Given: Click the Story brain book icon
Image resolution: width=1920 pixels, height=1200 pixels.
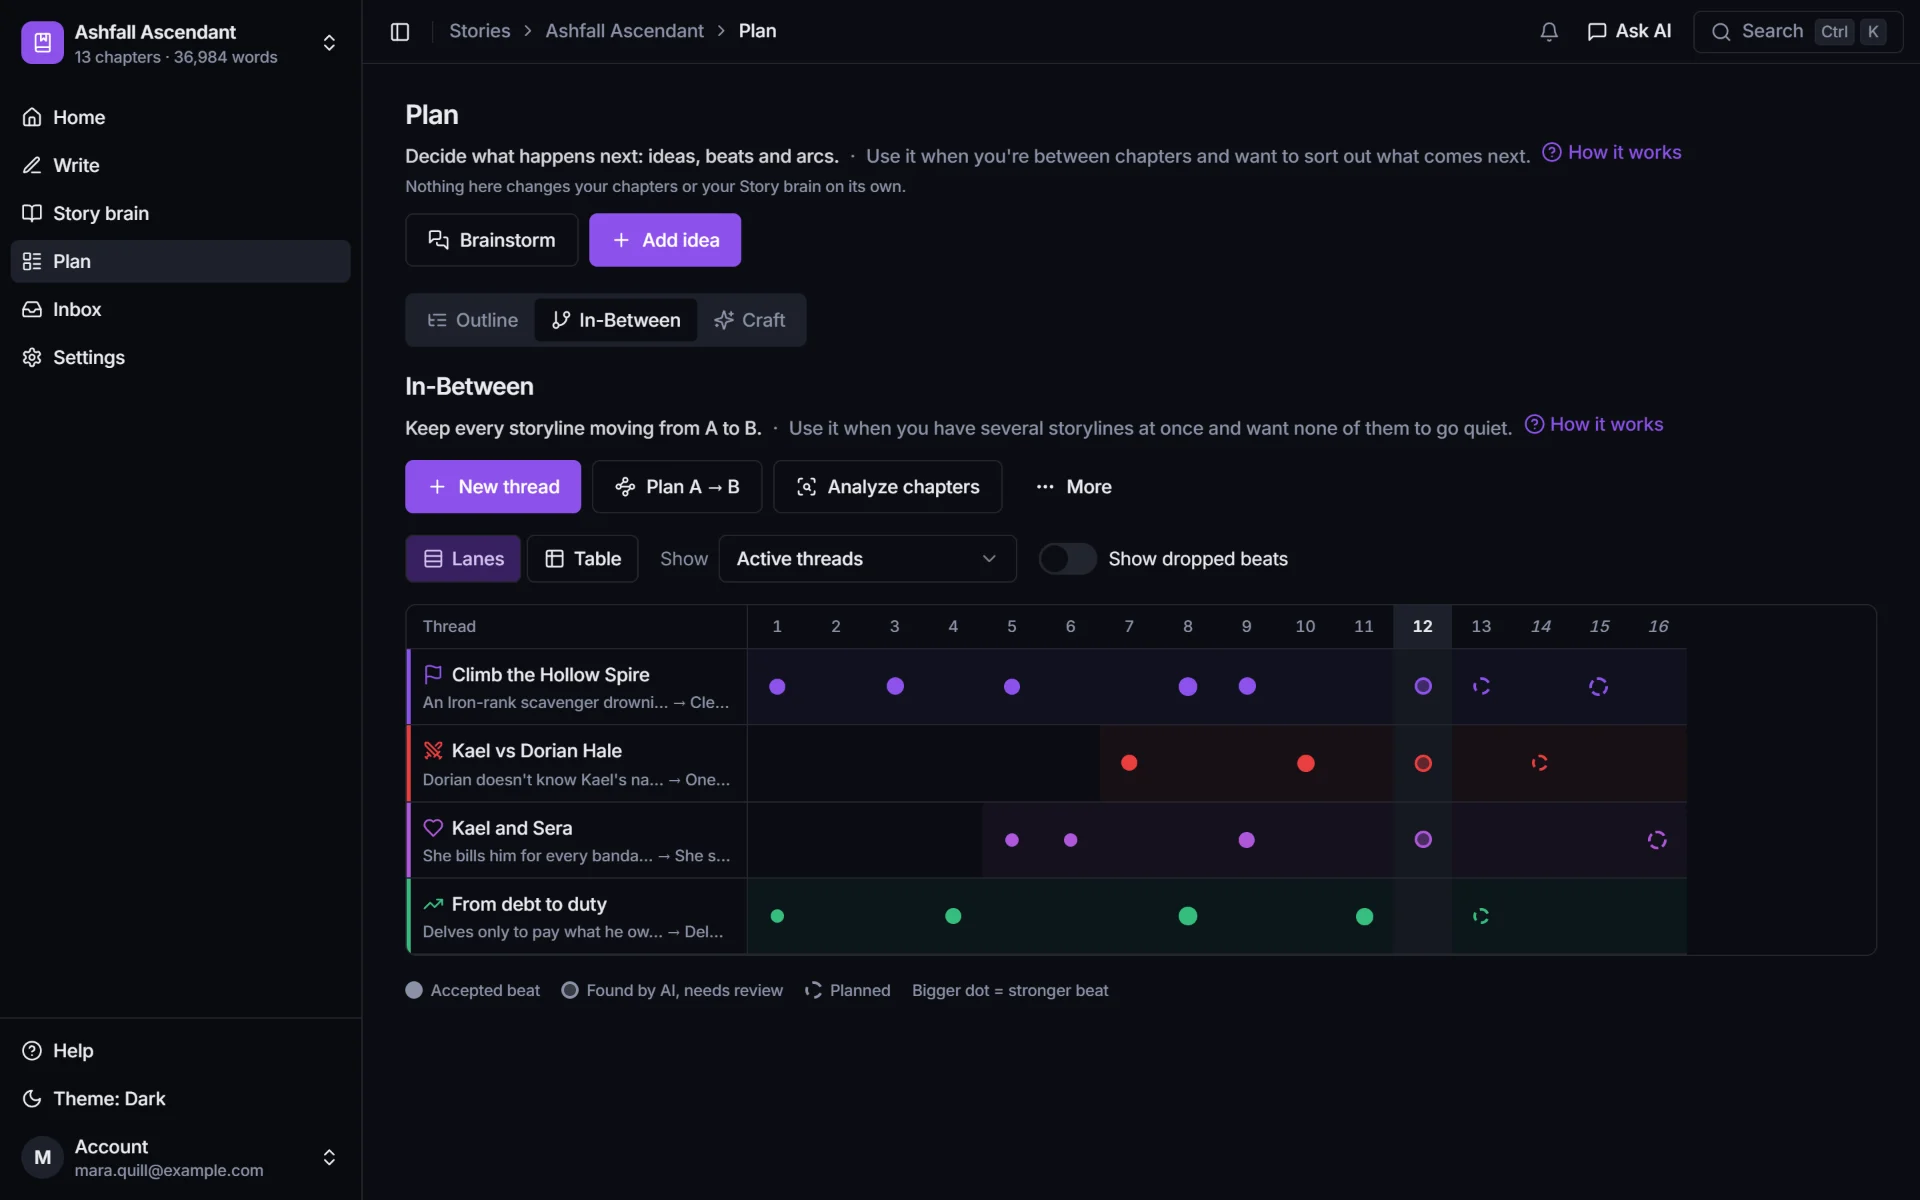Looking at the screenshot, I should [x=32, y=213].
